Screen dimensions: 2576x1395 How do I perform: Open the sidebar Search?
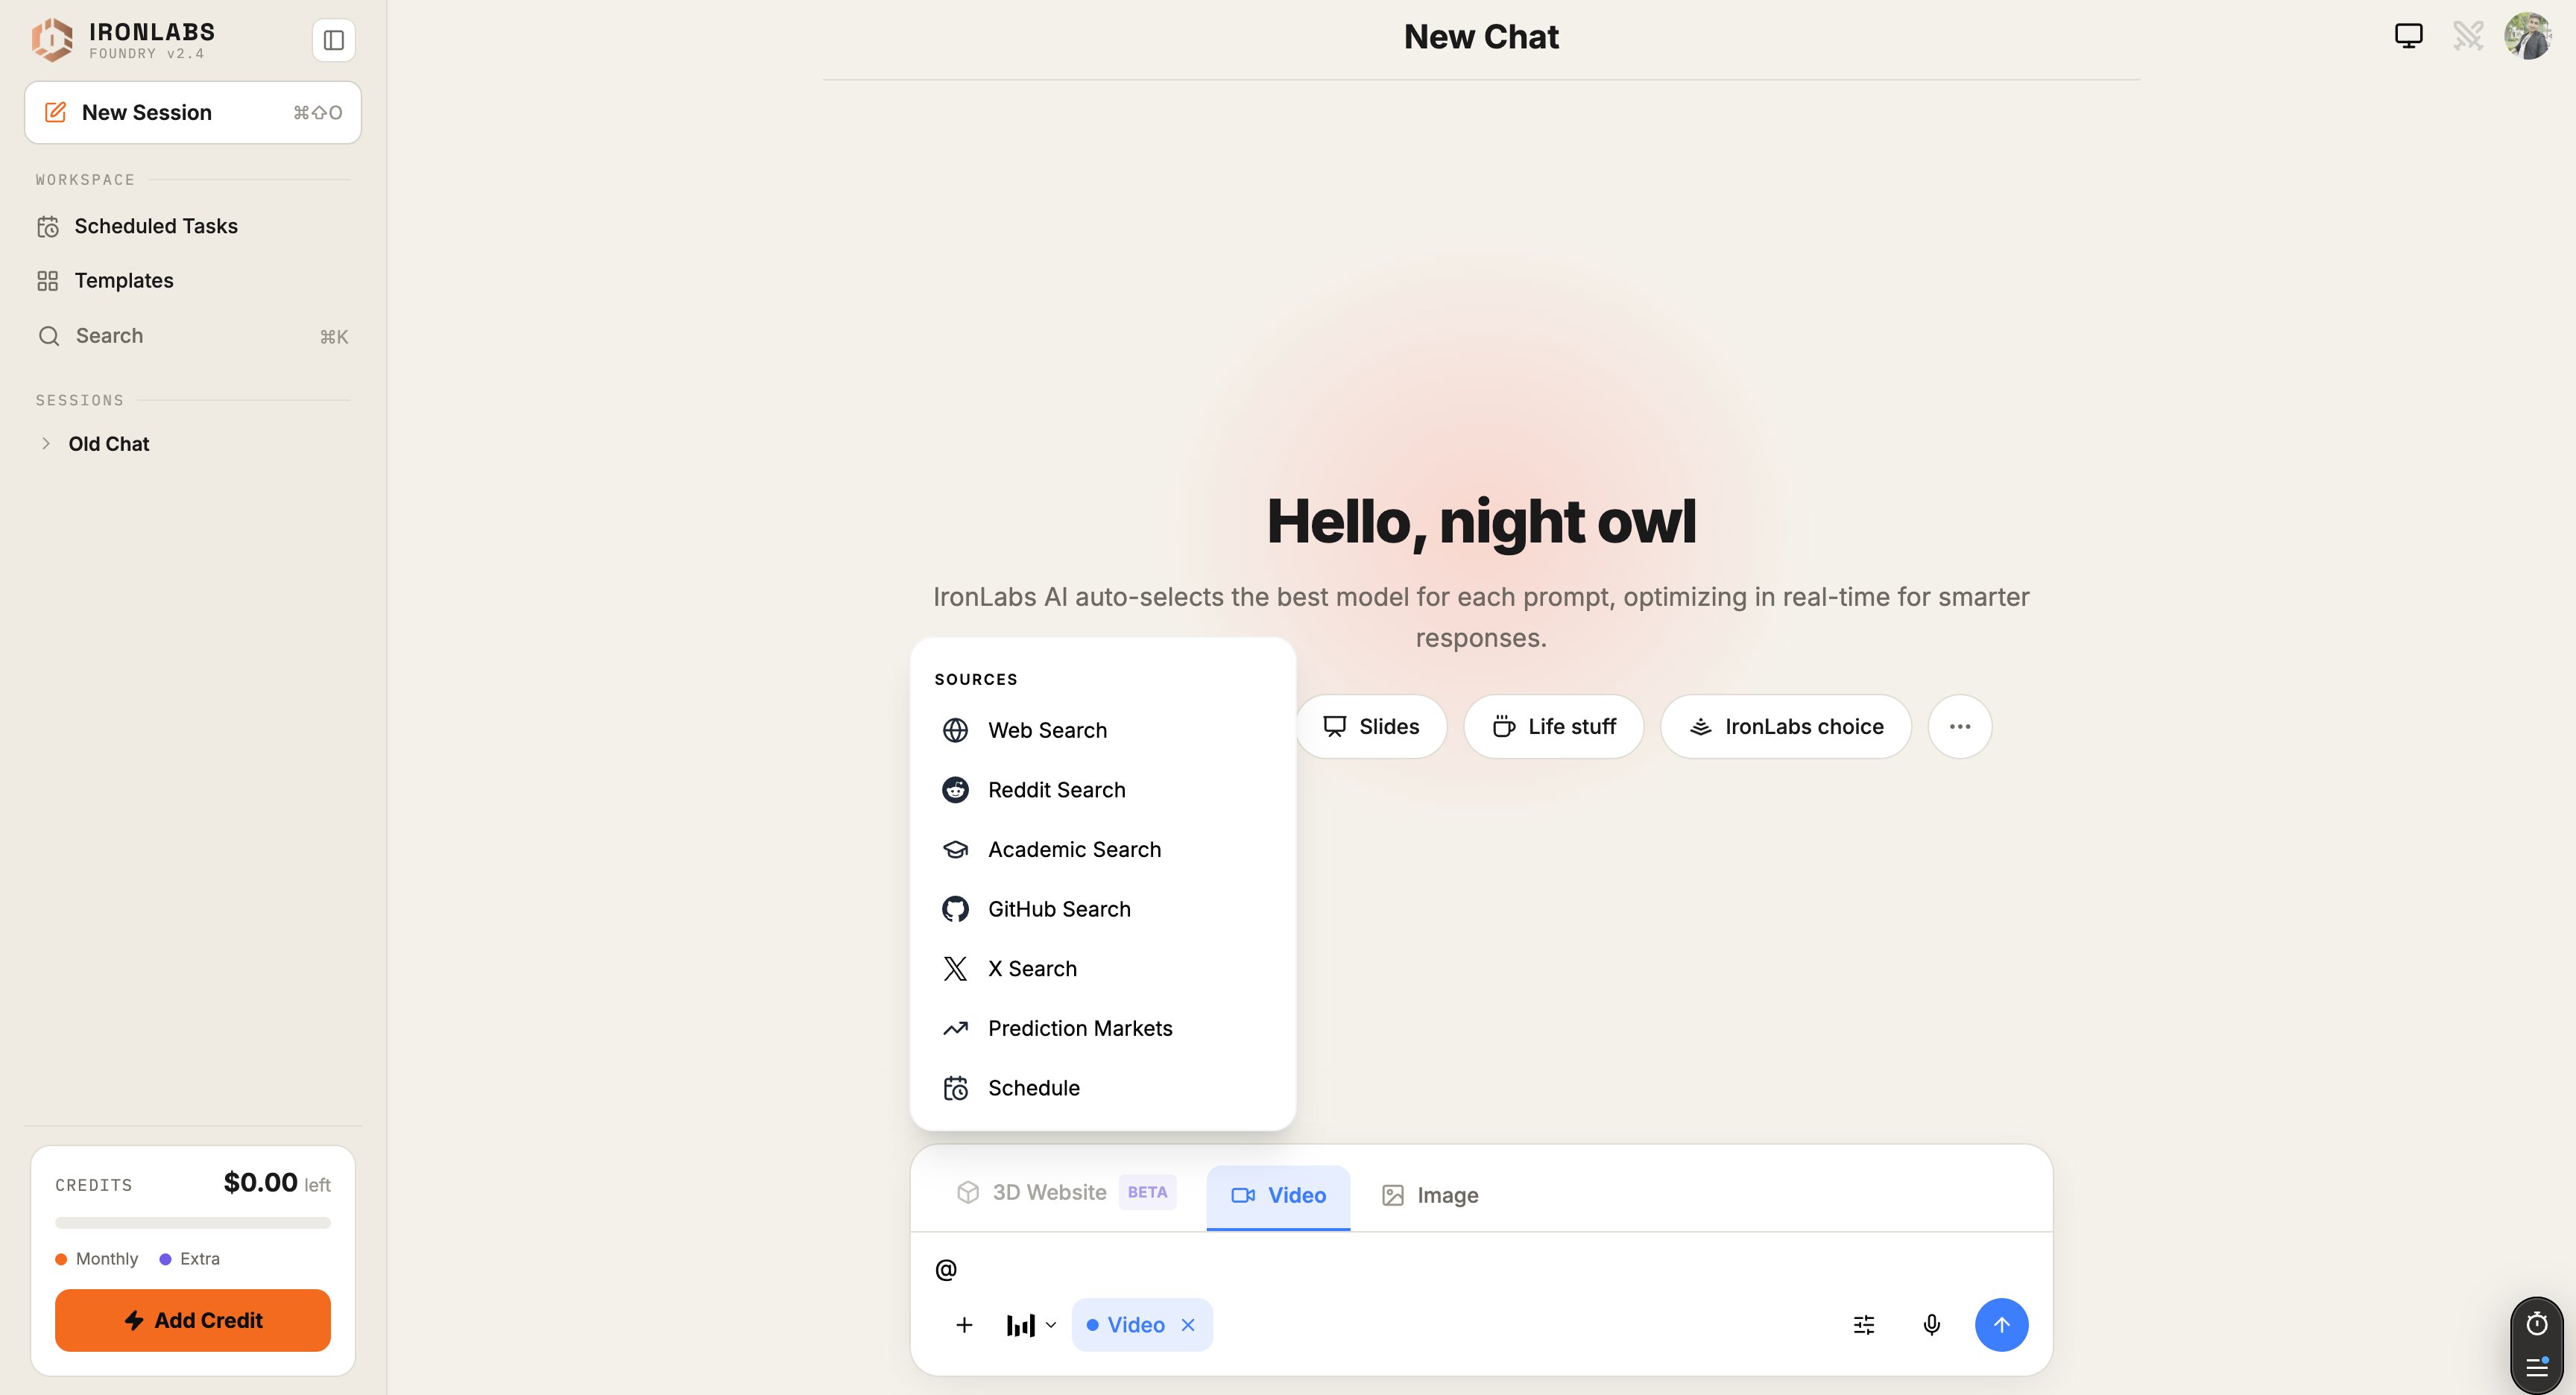193,336
